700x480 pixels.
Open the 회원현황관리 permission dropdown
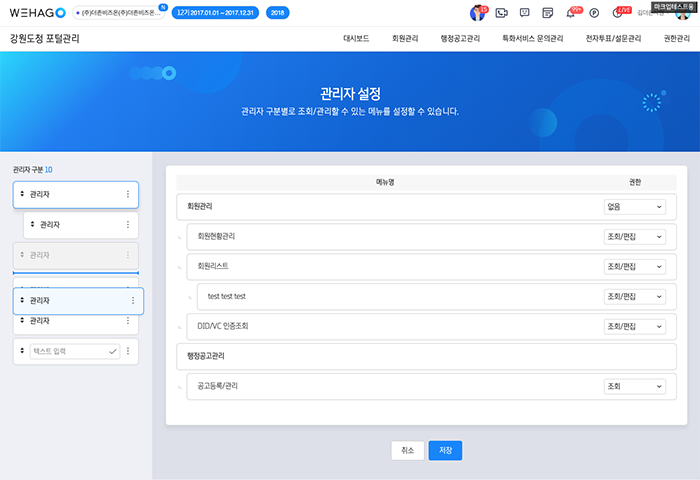pos(634,237)
